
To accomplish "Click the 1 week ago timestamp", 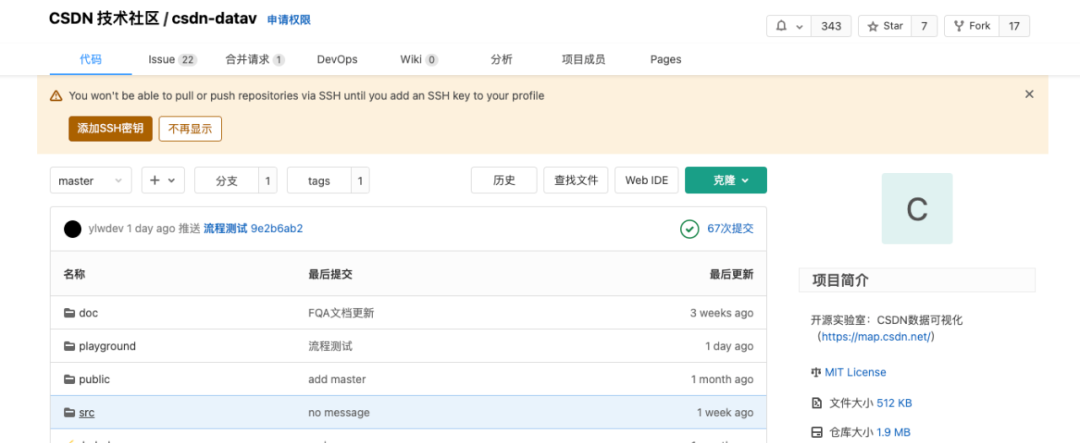I will tap(725, 413).
